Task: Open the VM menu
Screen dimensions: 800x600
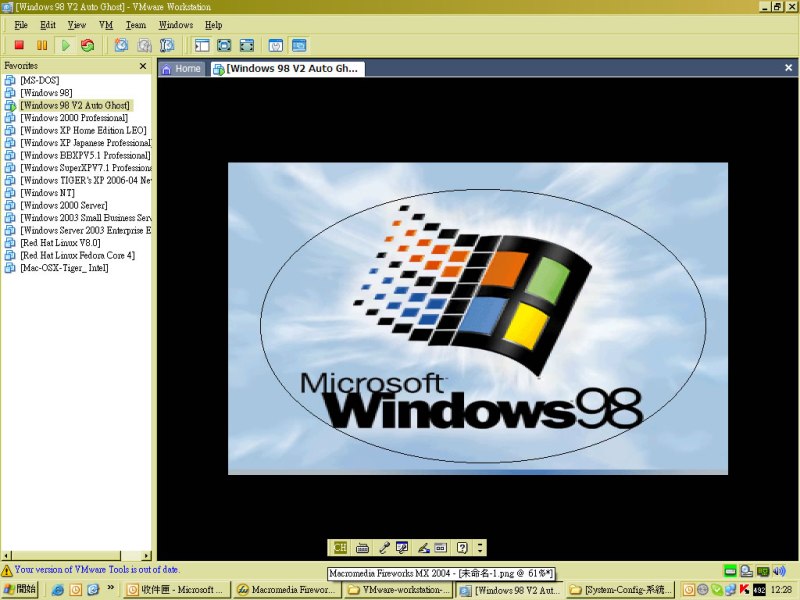Action: pos(106,25)
